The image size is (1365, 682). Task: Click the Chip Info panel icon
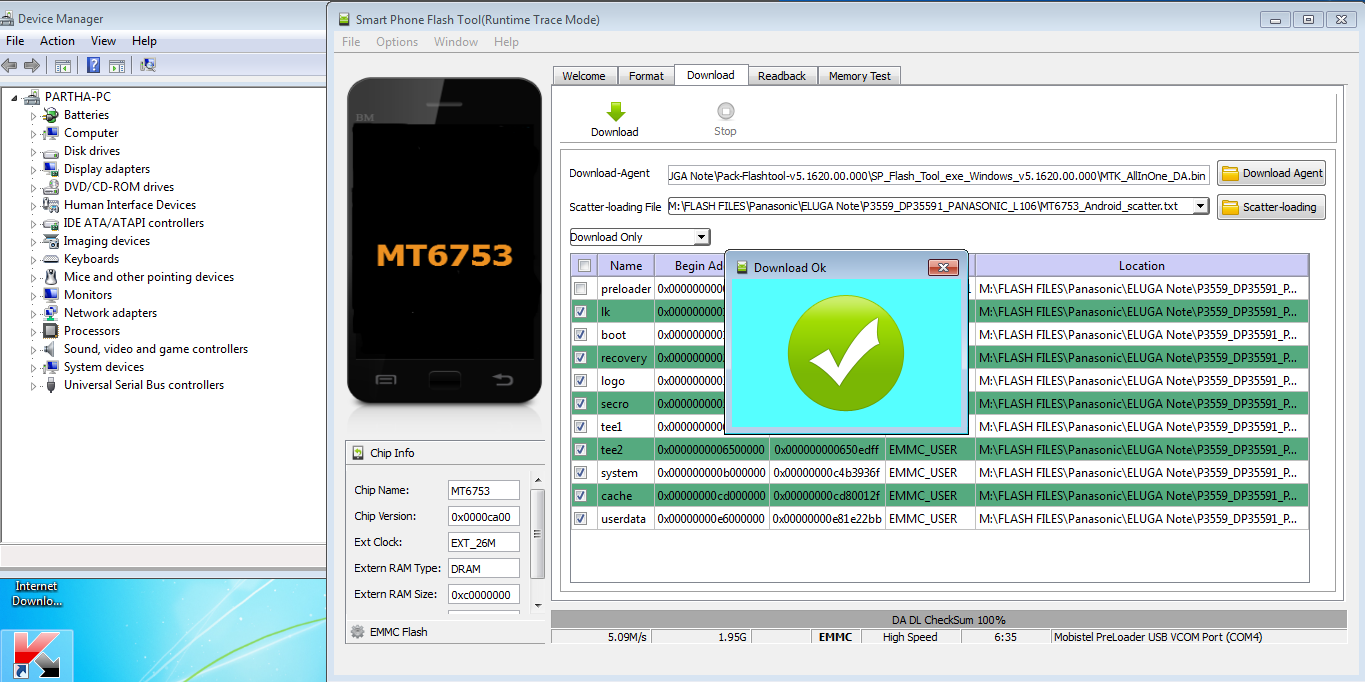click(359, 453)
